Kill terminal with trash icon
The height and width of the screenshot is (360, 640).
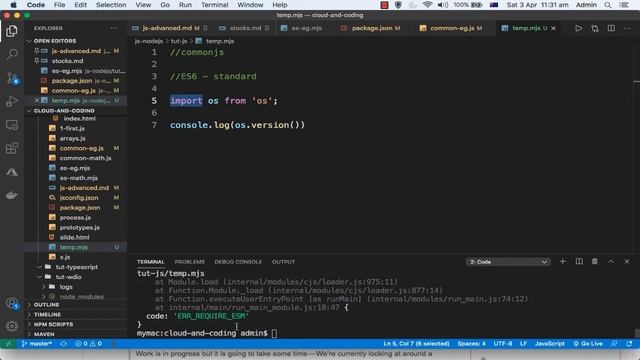click(x=595, y=261)
